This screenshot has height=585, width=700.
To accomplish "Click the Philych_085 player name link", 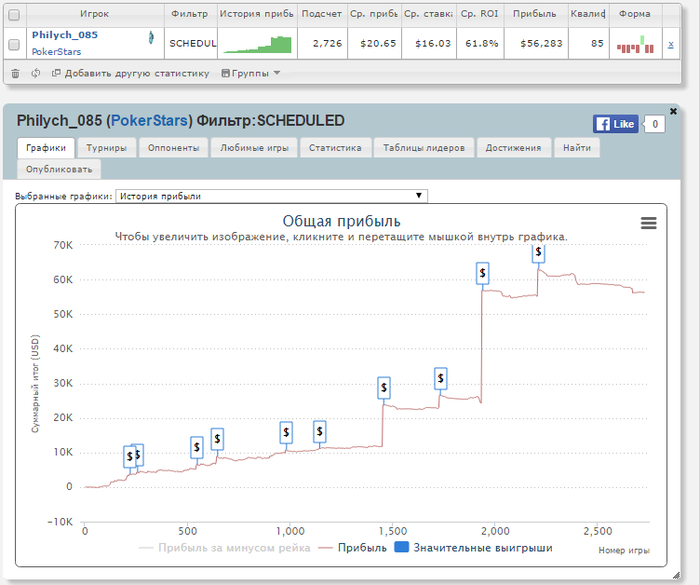I will (65, 35).
